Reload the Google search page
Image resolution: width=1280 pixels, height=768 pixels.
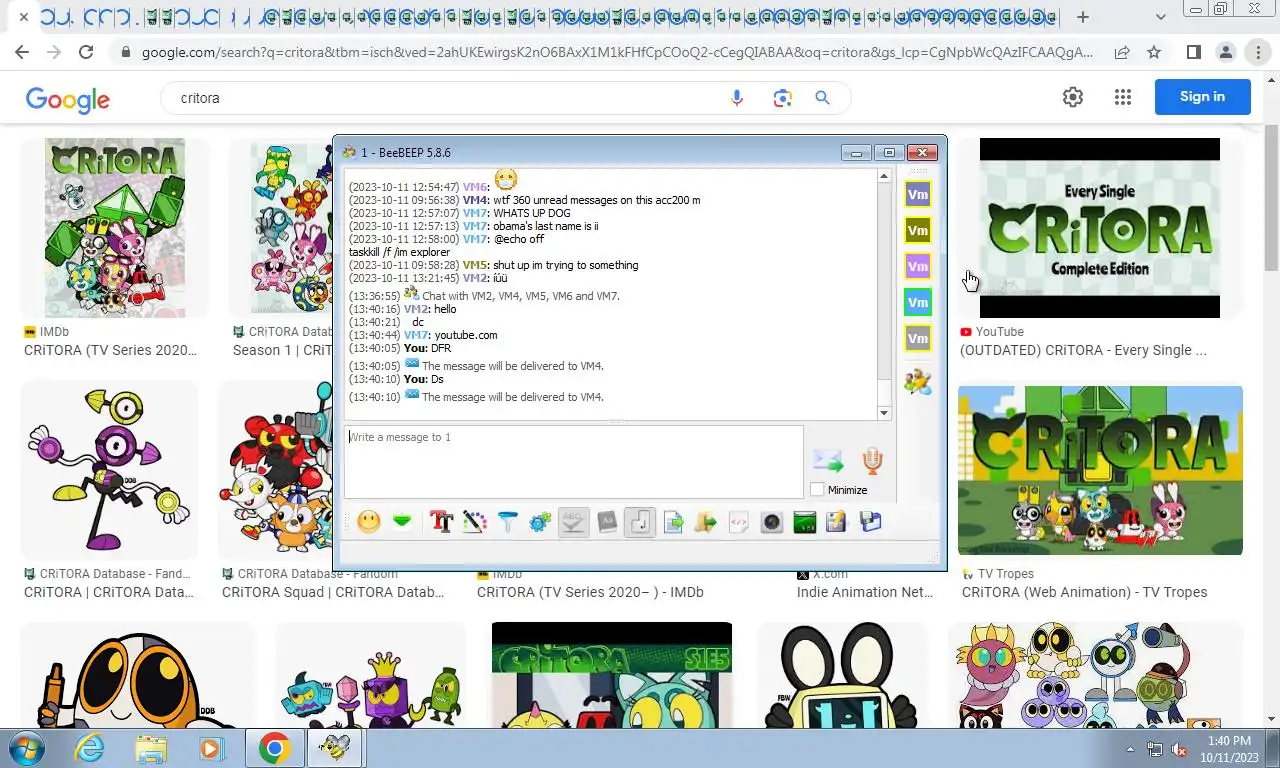86,52
